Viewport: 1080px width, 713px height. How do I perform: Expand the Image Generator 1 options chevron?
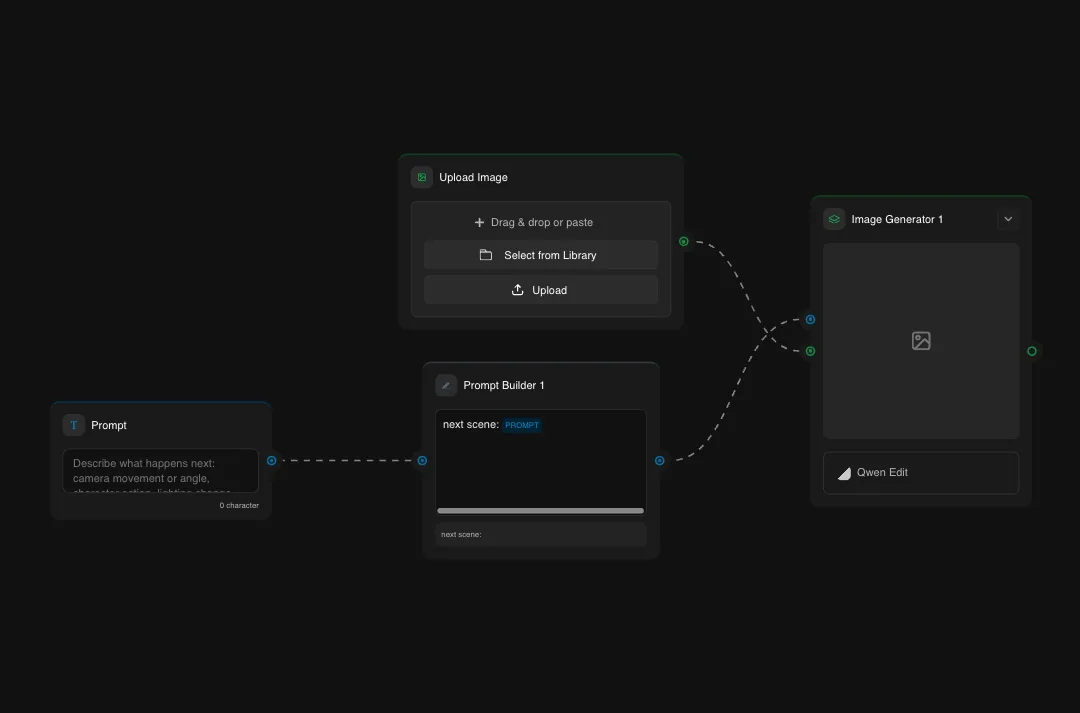1008,217
